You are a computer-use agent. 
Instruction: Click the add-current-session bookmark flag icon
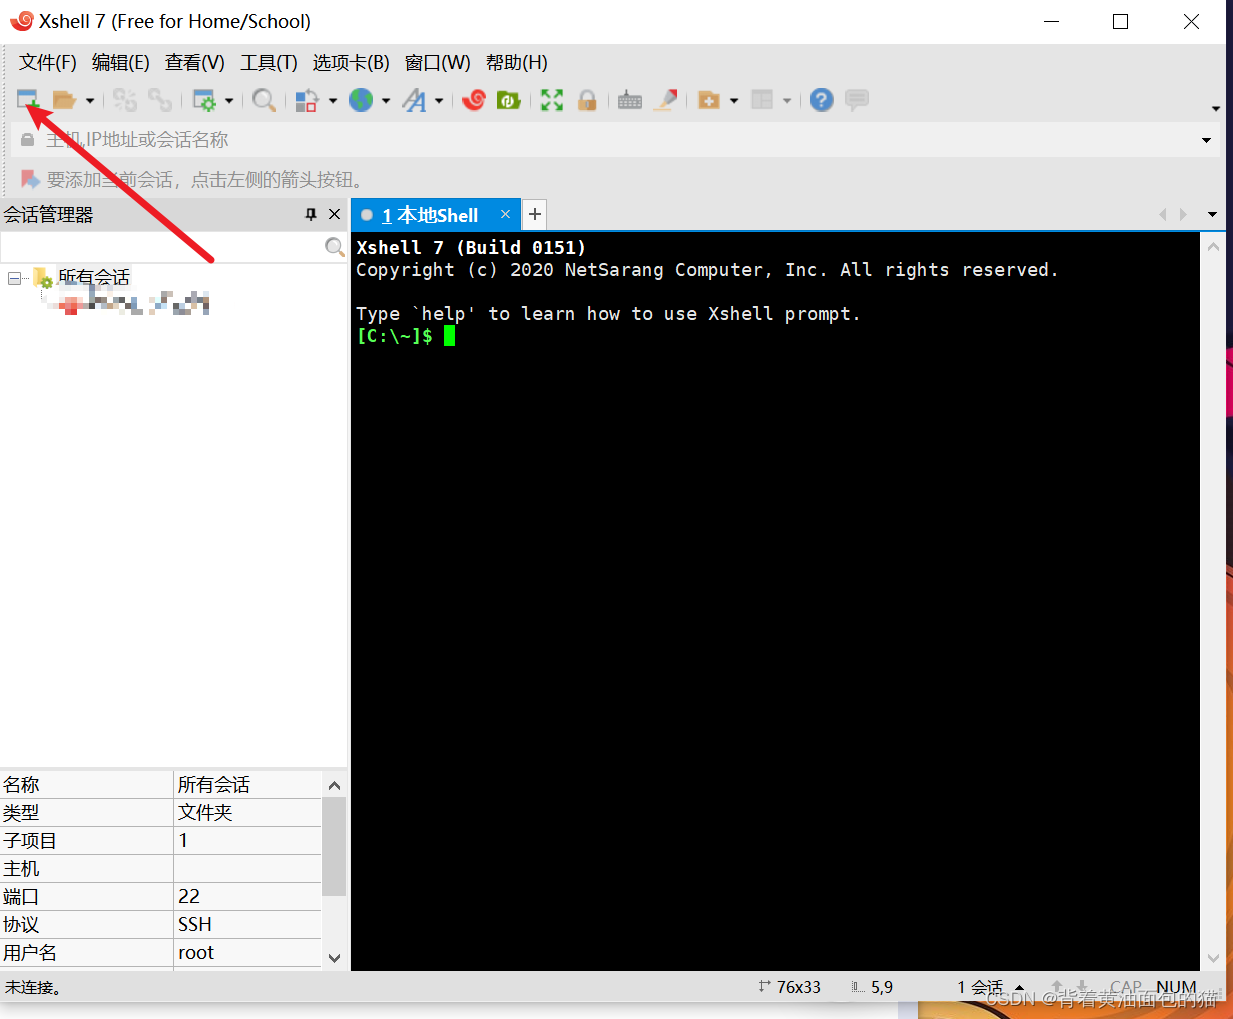pos(30,180)
